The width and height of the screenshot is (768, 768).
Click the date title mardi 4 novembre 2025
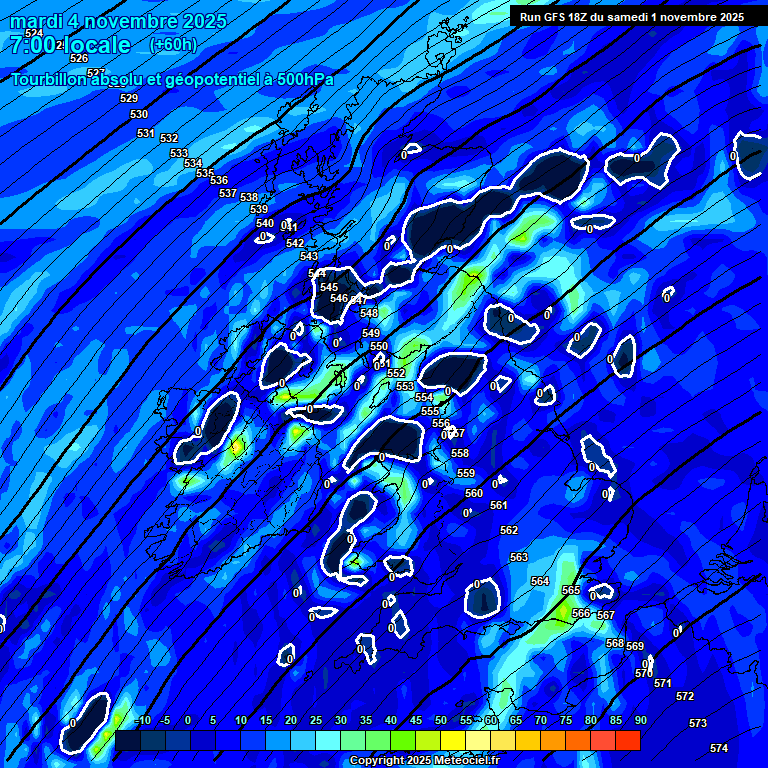tap(118, 21)
